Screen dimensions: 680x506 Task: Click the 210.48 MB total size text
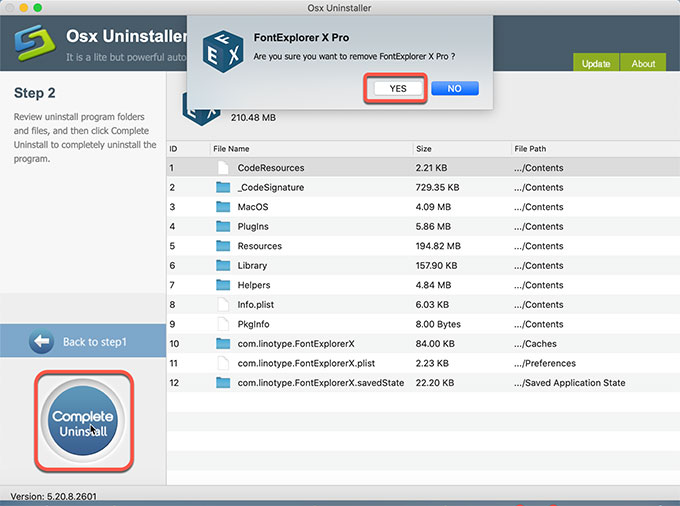coord(253,118)
